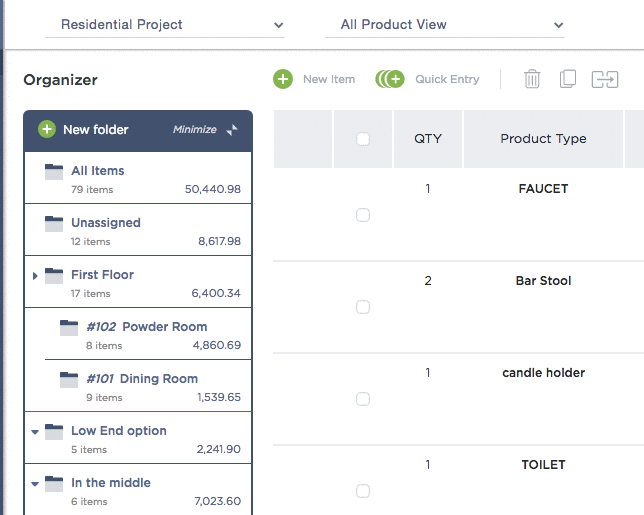Expand the First Floor folder arrow
Viewport: 644px width, 515px height.
pos(35,276)
